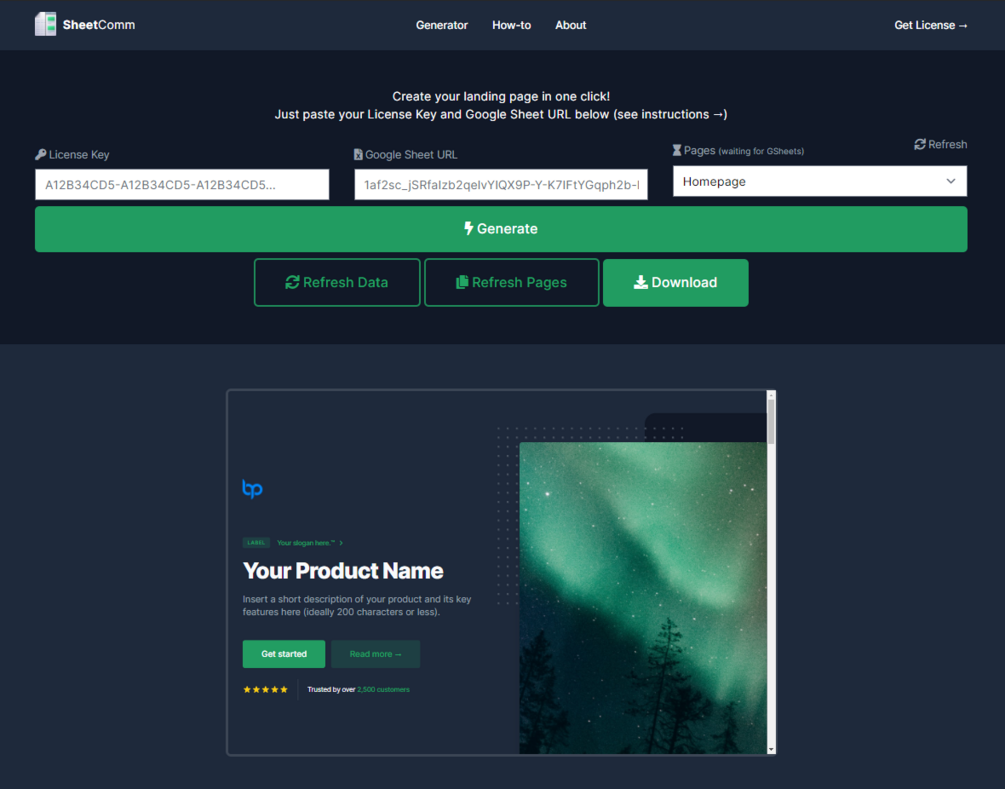Follow the Get License link
Image resolution: width=1005 pixels, height=789 pixels.
click(x=931, y=25)
